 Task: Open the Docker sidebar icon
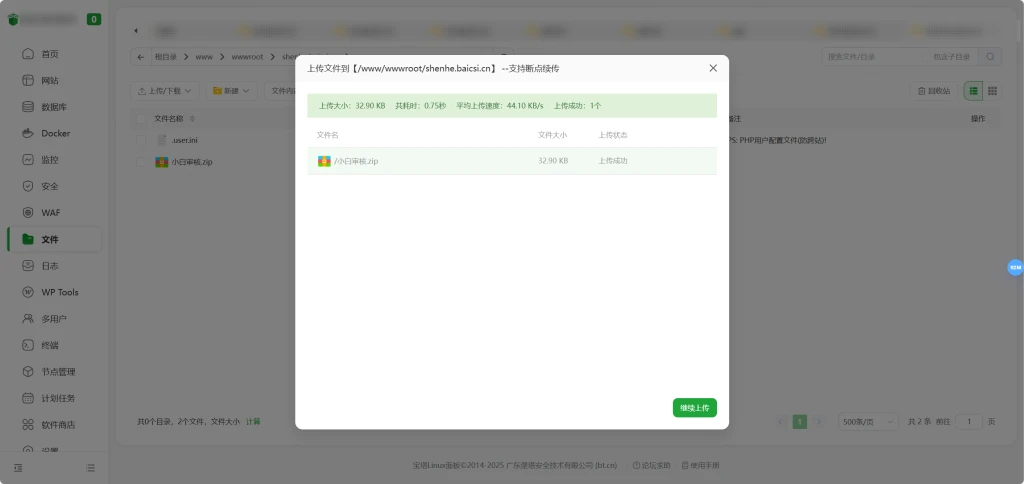tap(29, 133)
